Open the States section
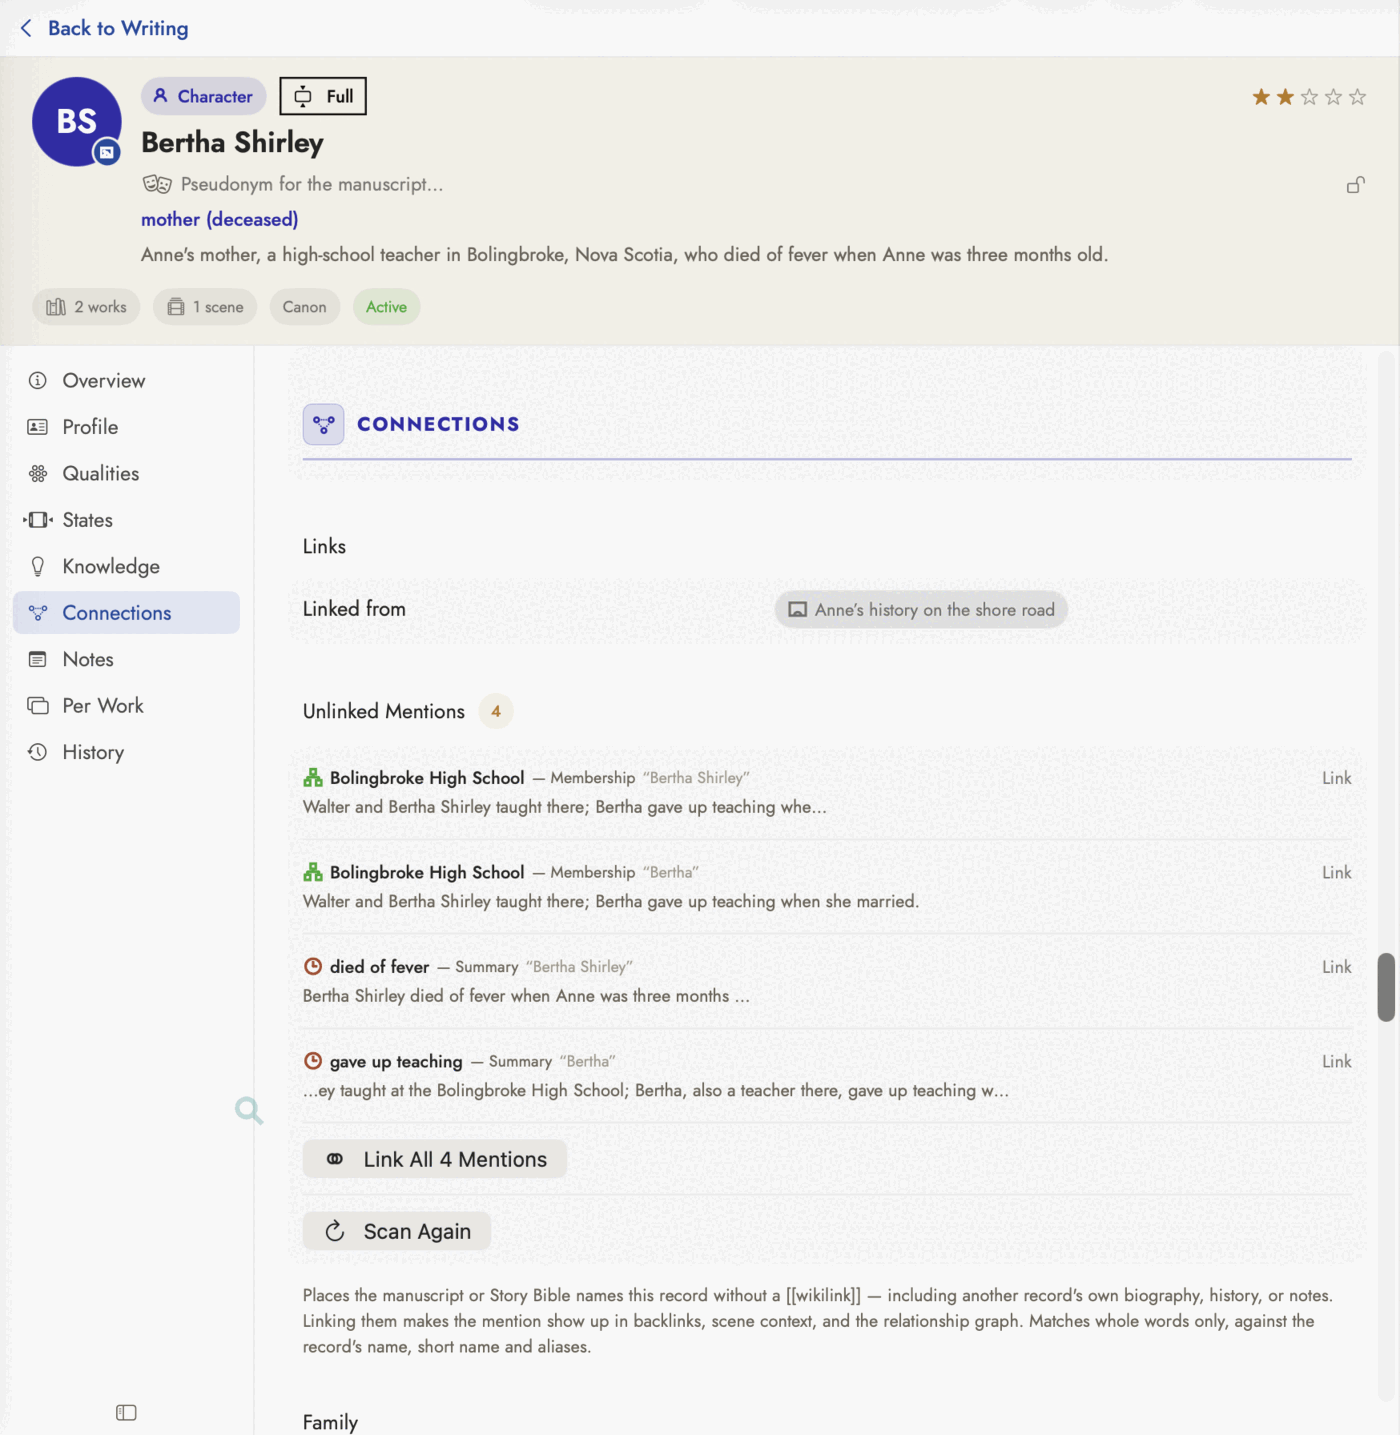 (126, 520)
